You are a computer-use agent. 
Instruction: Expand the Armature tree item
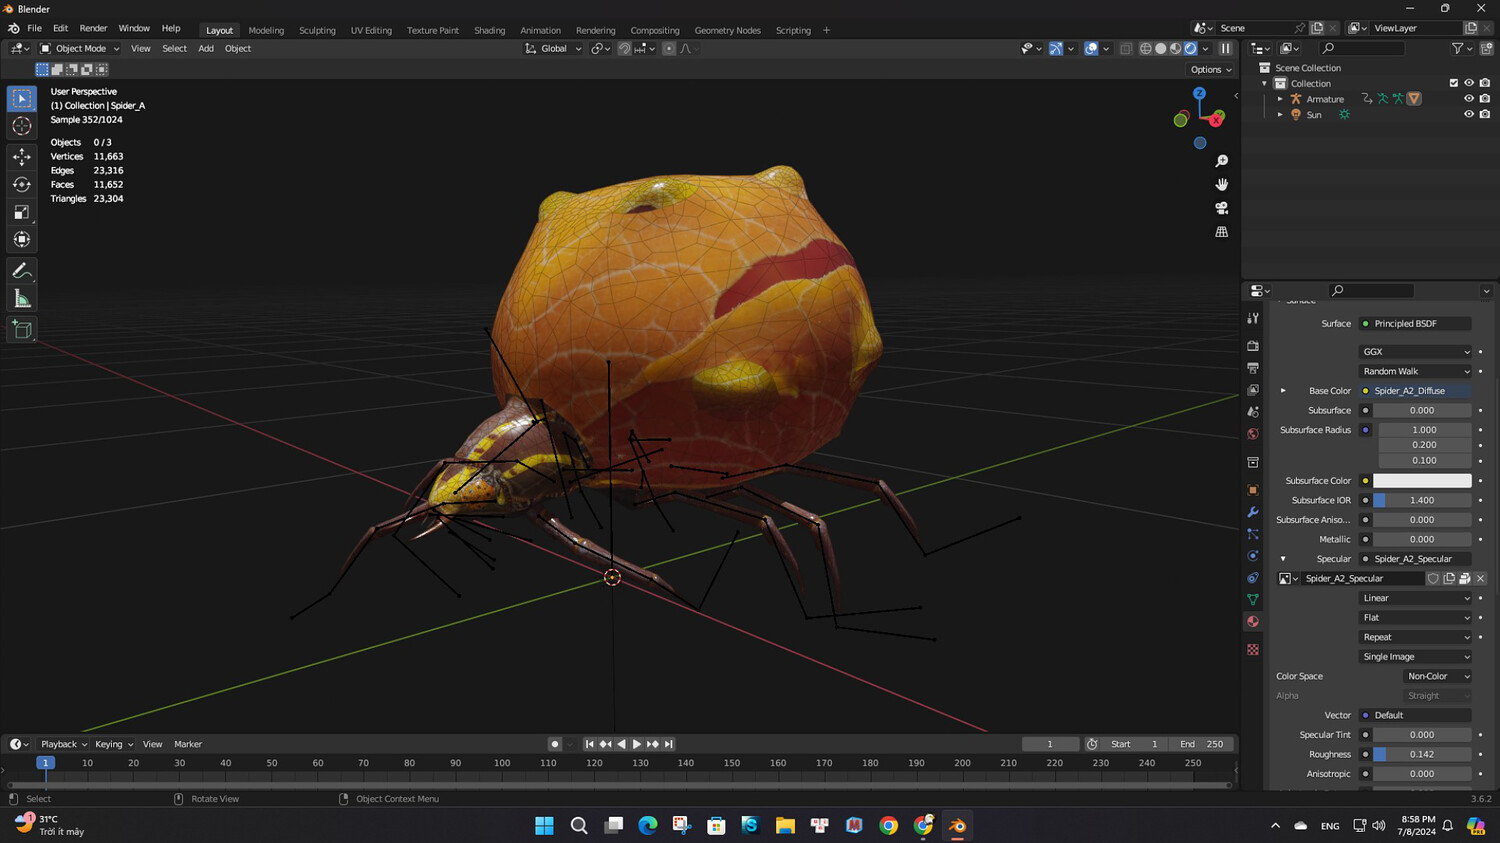[1280, 99]
